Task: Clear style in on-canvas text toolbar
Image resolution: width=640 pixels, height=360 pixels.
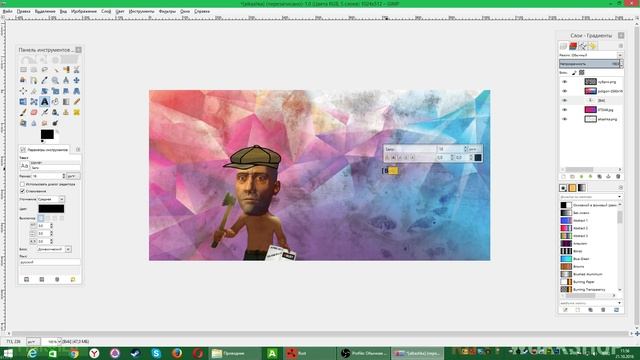Action: [x=387, y=157]
